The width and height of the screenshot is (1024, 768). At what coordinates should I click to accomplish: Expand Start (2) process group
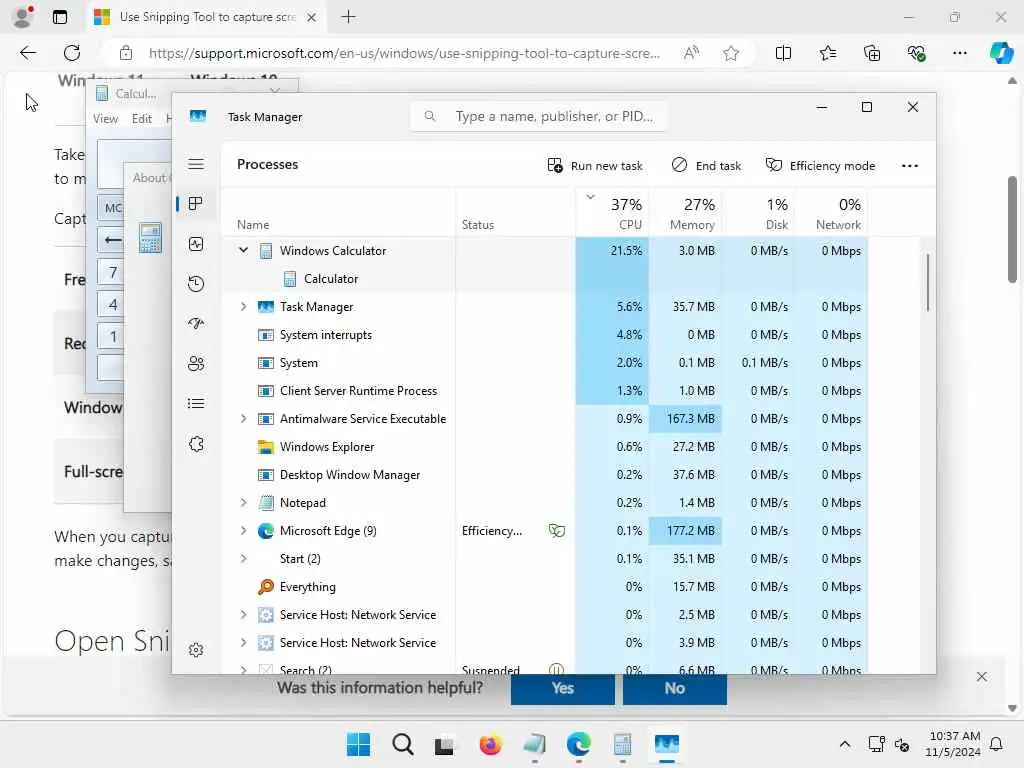244,558
